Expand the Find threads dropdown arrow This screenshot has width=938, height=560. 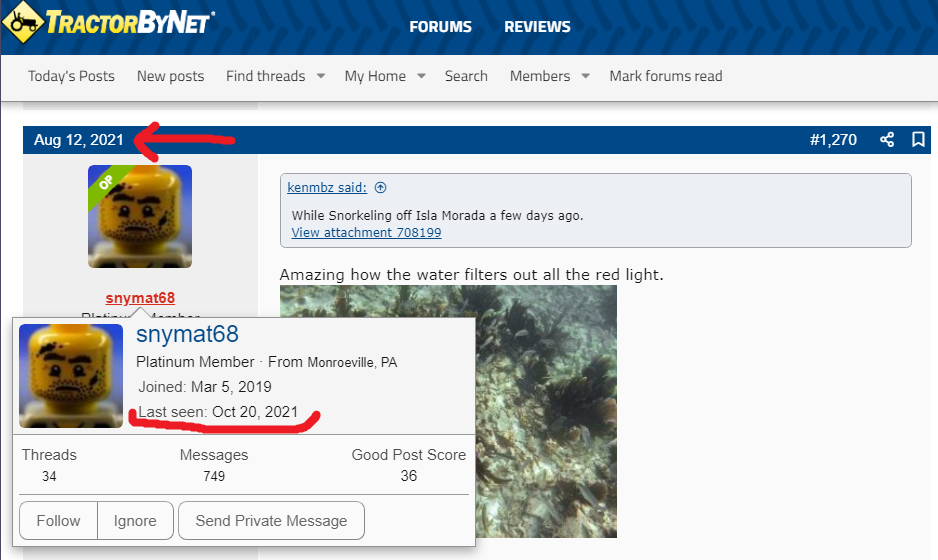[x=321, y=76]
